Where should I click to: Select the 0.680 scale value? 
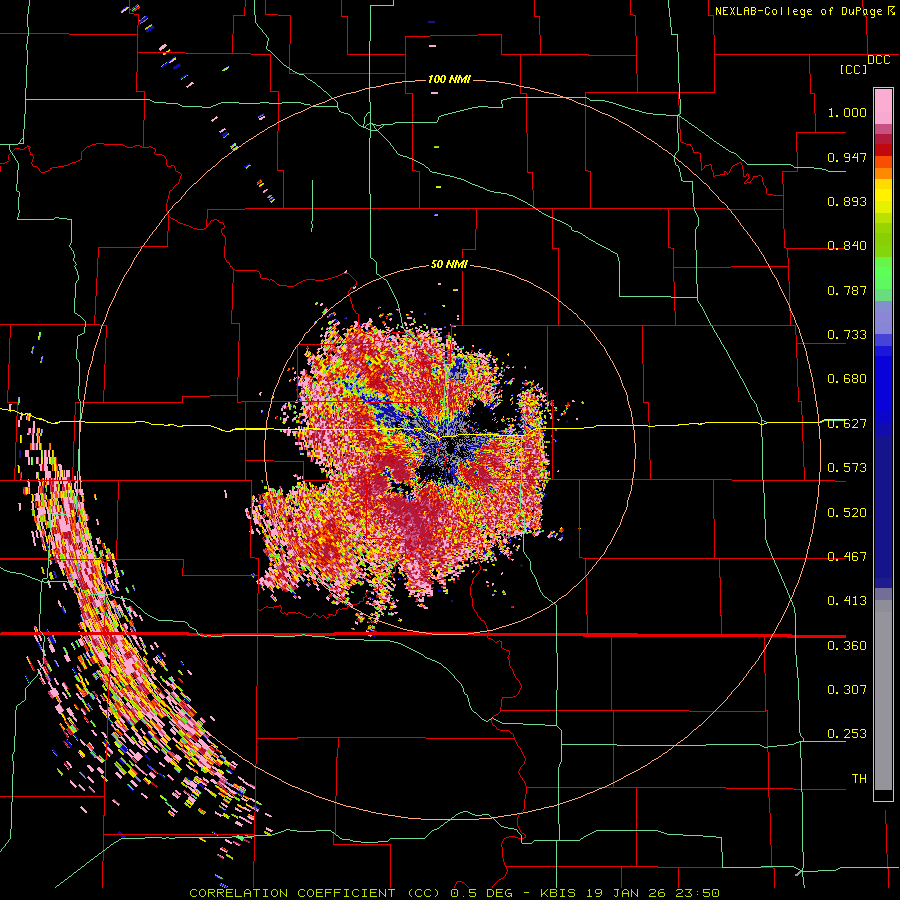point(847,379)
